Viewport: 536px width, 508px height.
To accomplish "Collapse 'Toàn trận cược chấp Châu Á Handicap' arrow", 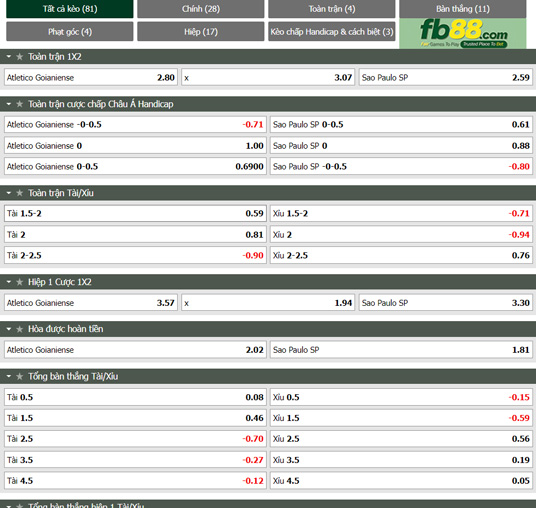I will tap(9, 104).
